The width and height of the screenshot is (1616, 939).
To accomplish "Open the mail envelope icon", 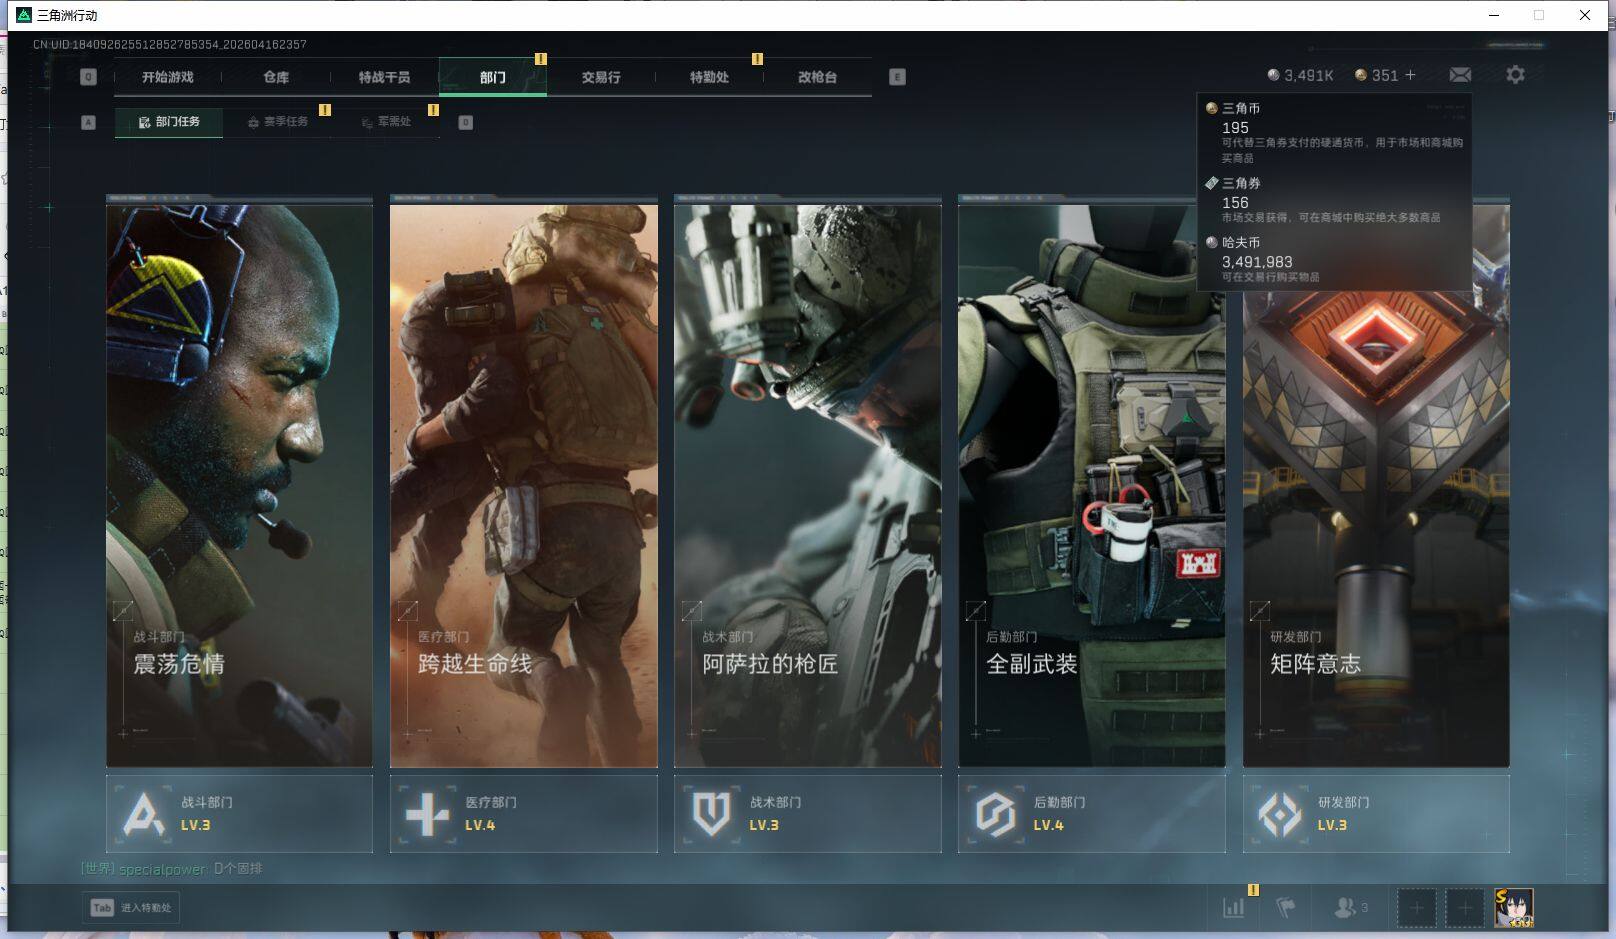I will pos(1460,75).
